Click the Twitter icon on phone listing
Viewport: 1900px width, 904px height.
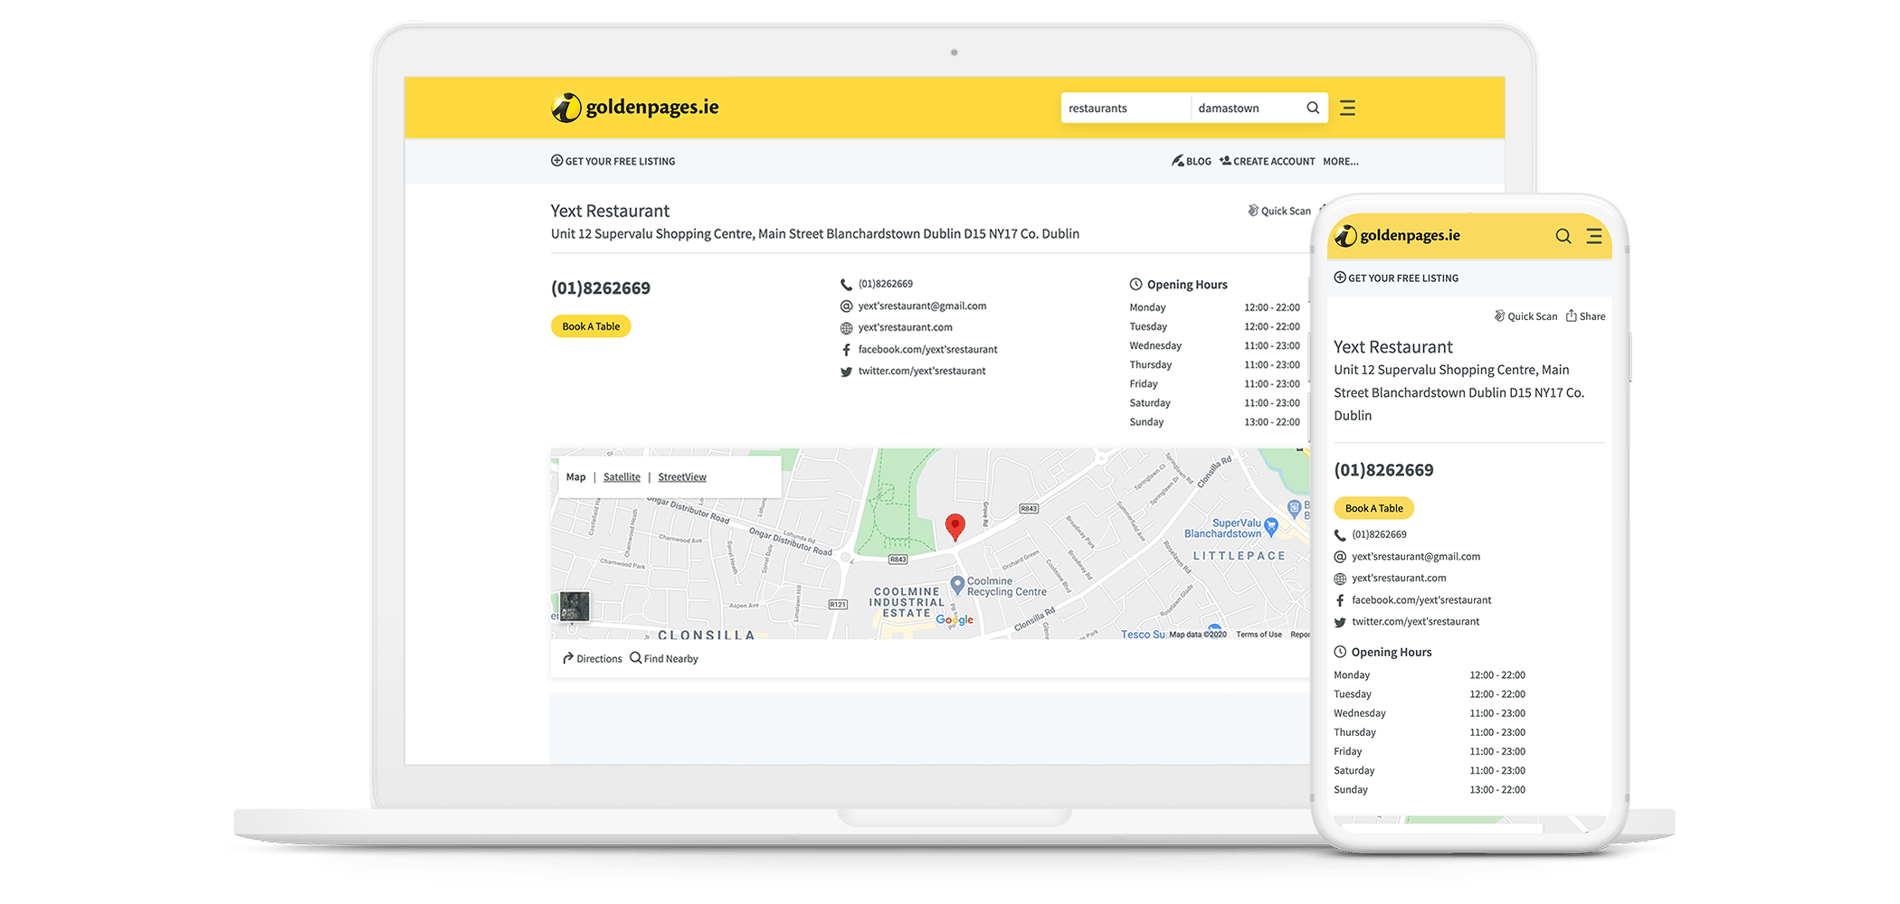(1340, 622)
